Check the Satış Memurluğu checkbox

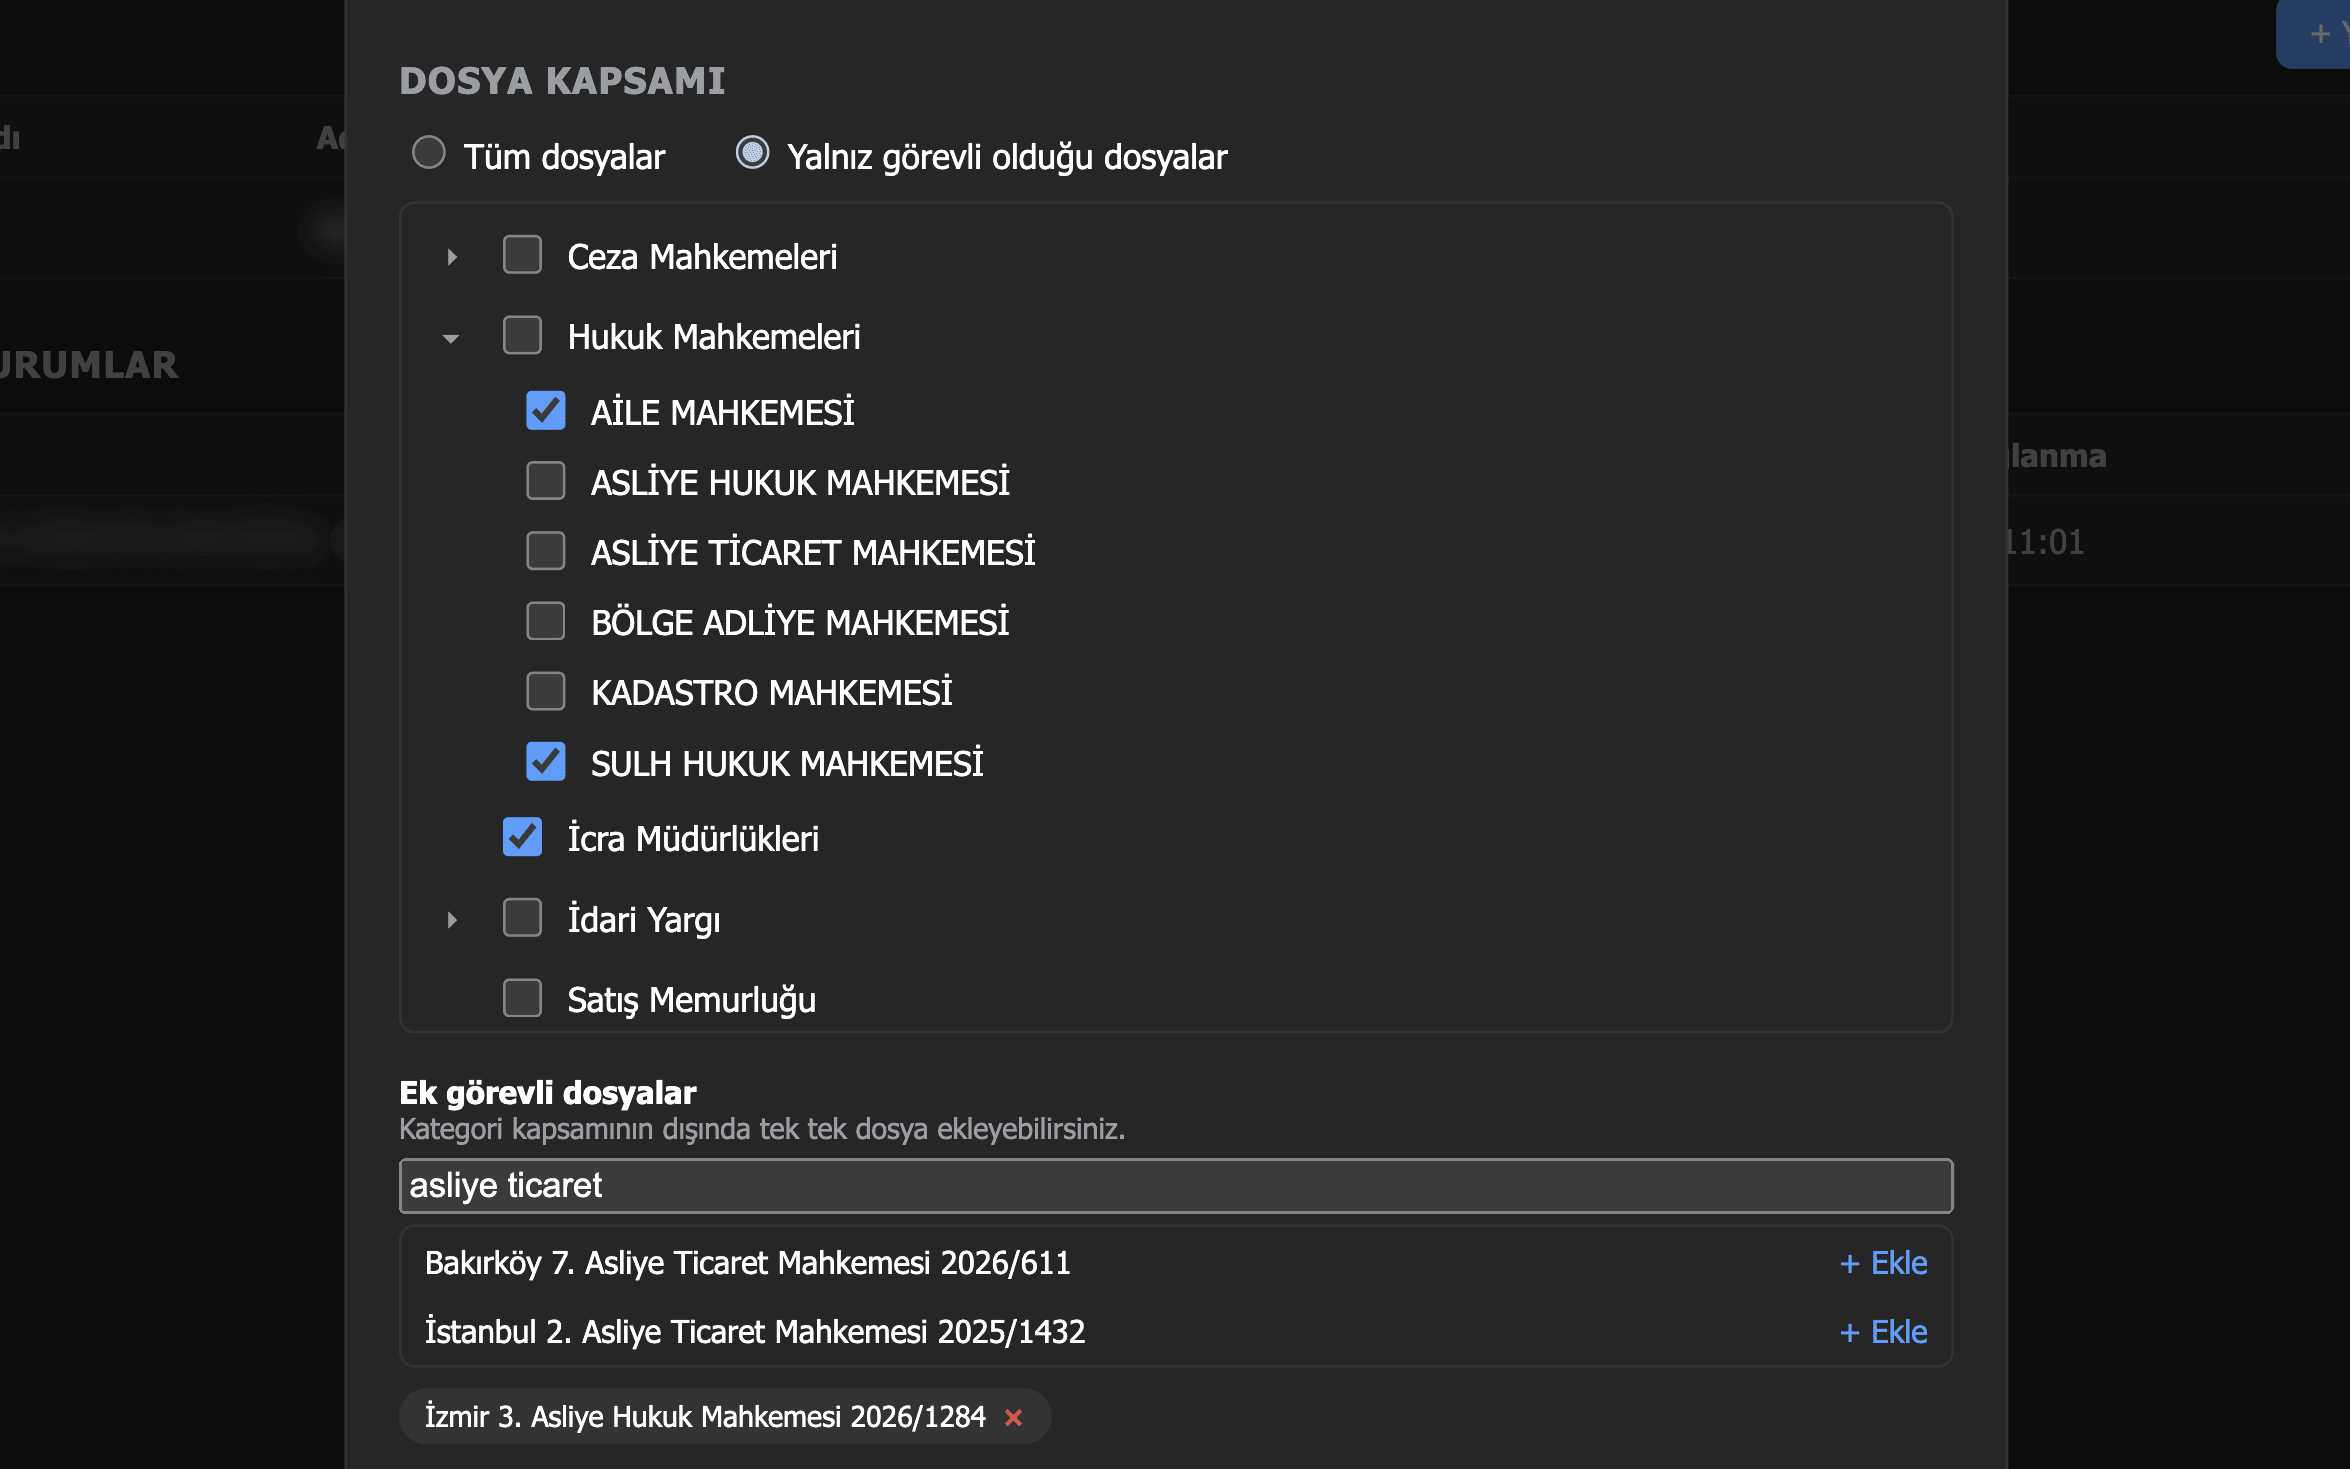(522, 998)
